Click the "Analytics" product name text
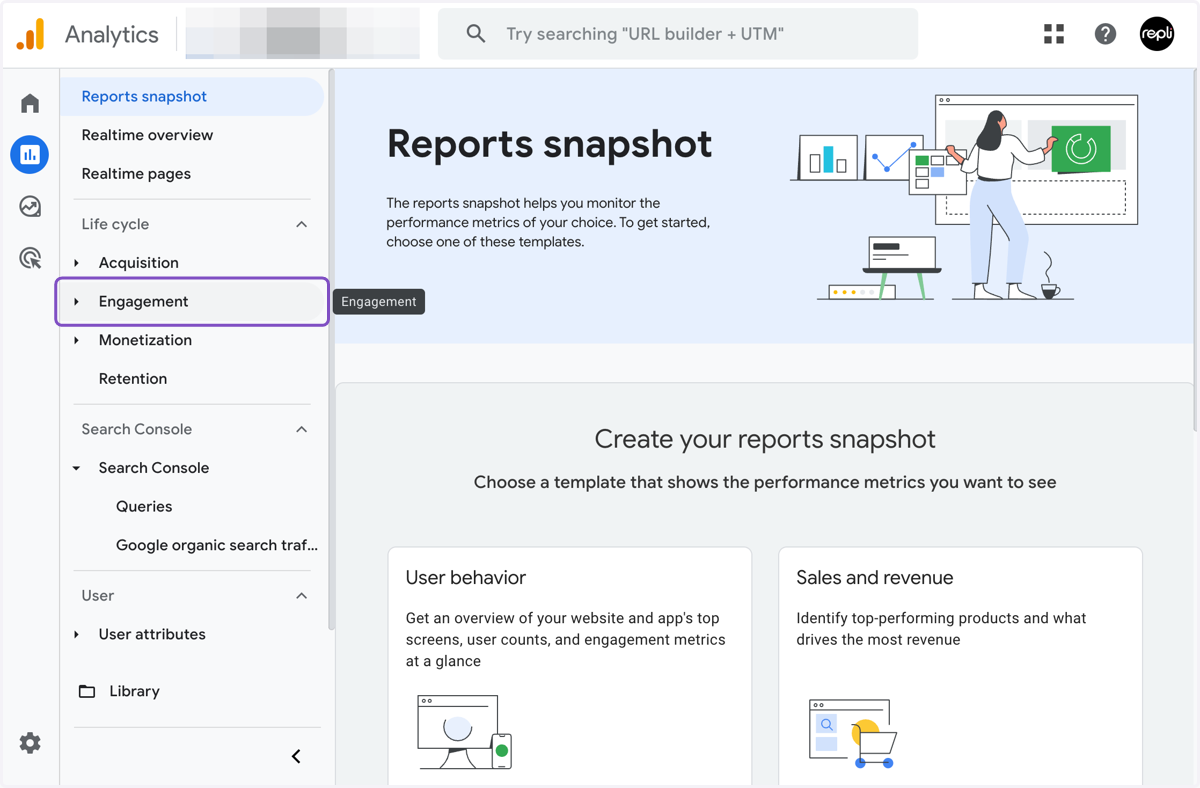 point(112,34)
